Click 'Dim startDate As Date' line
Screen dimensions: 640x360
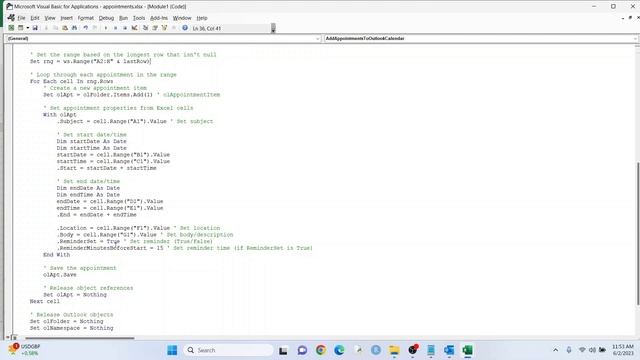91,141
